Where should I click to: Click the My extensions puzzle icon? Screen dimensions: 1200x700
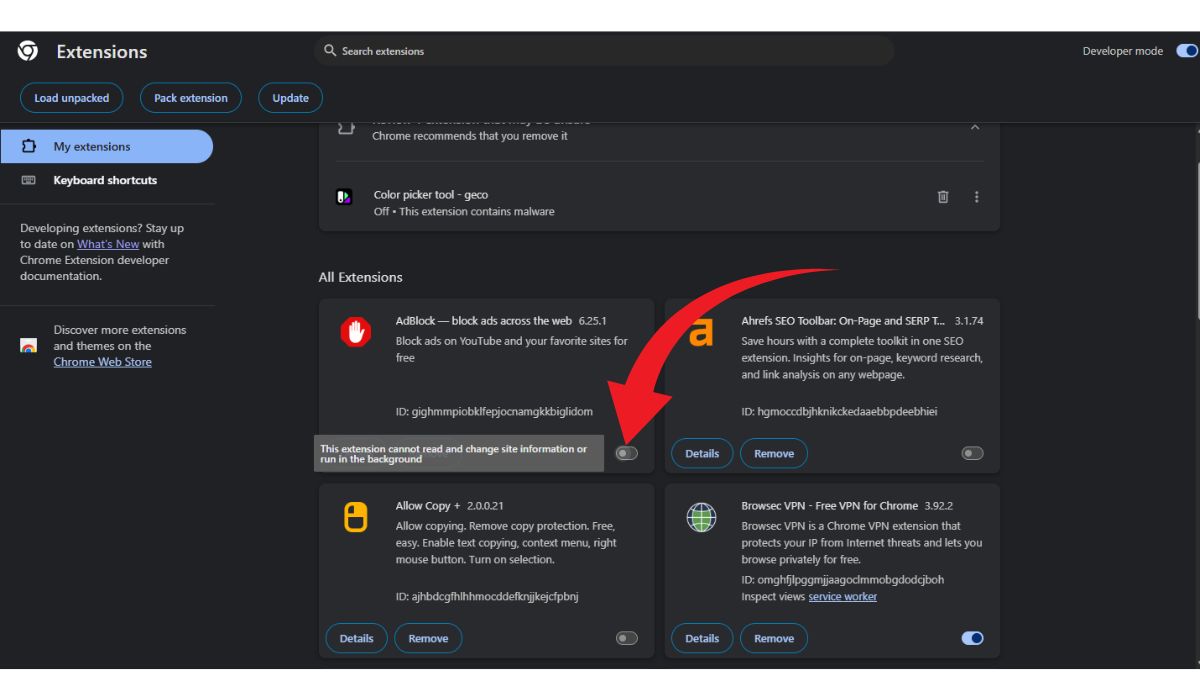29,146
